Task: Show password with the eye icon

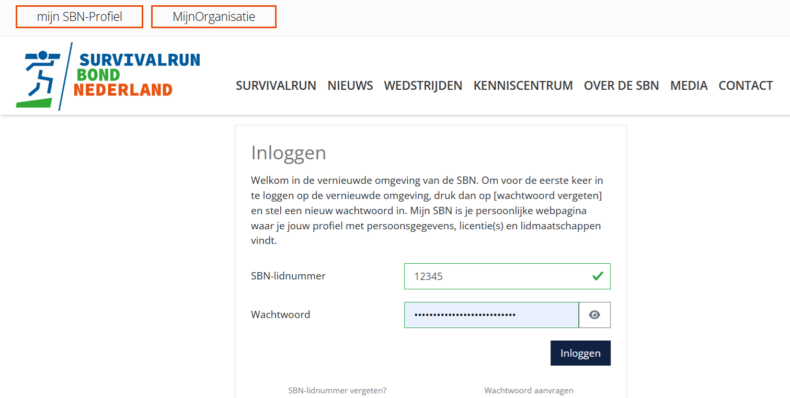Action: (x=595, y=315)
